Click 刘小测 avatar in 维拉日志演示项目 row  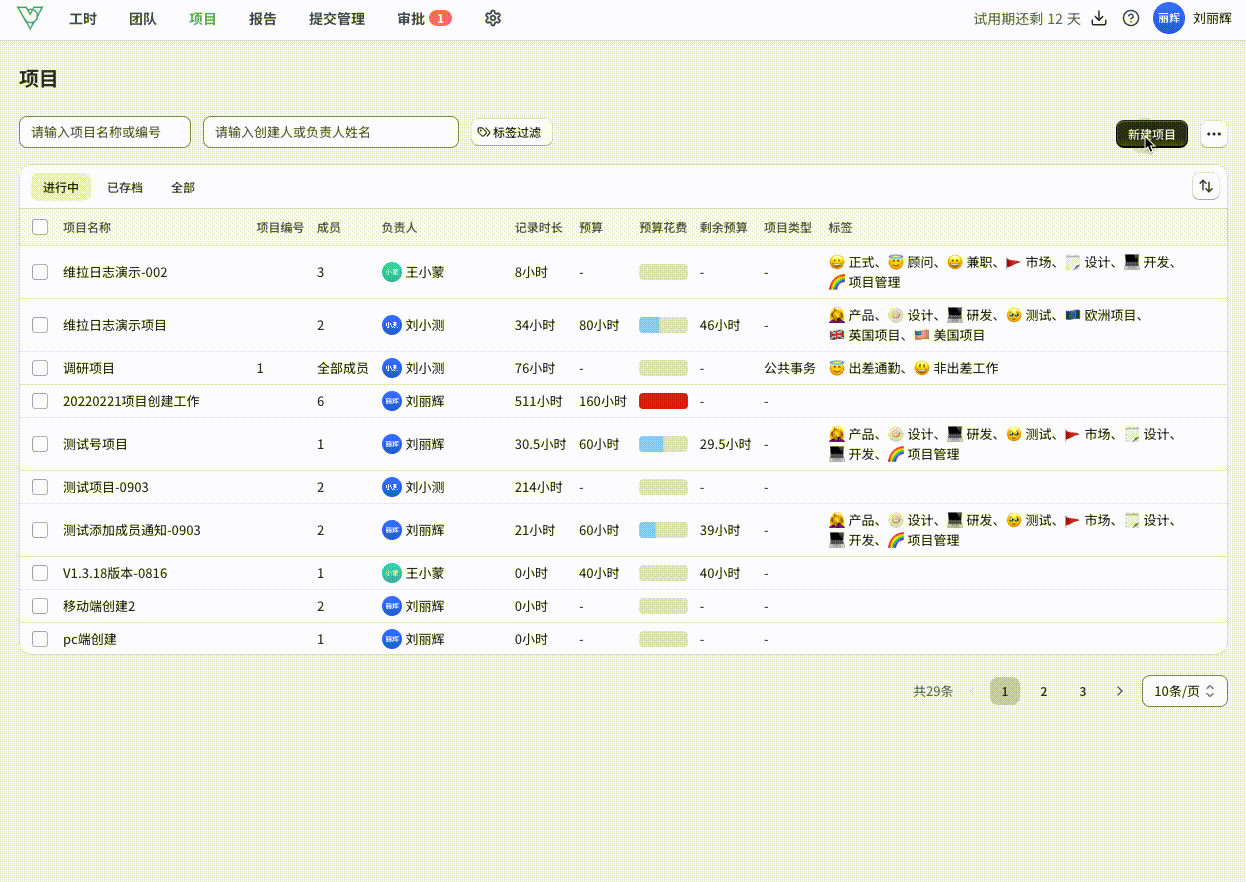point(392,325)
